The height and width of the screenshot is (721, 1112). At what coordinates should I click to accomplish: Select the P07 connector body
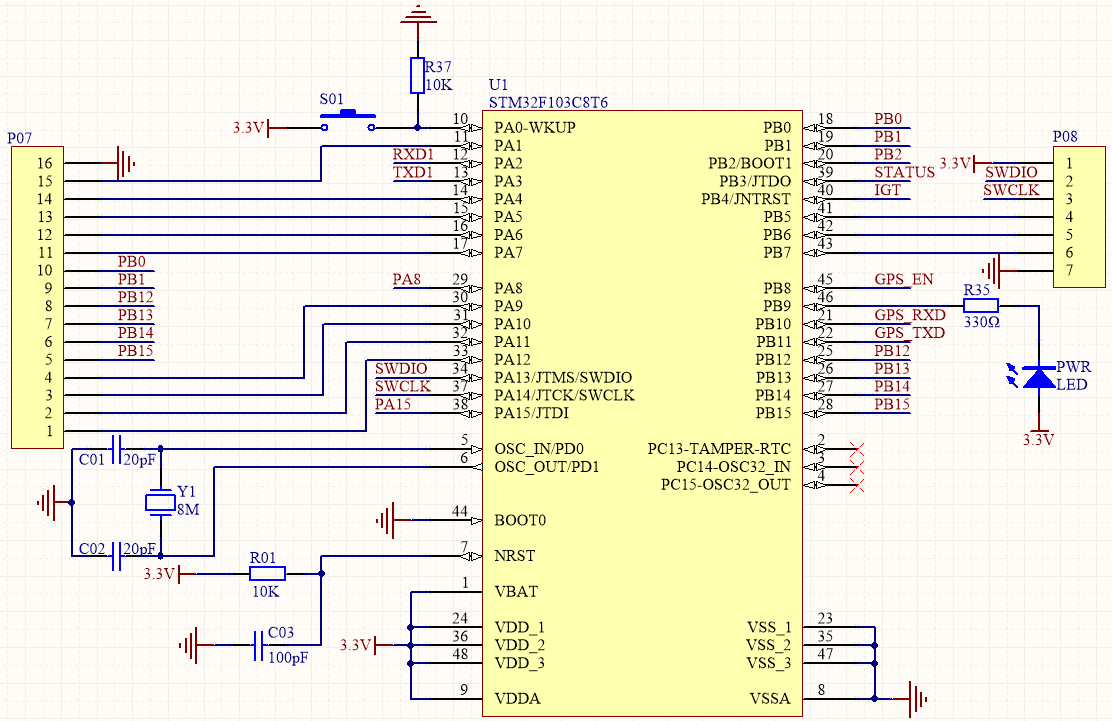click(x=38, y=298)
